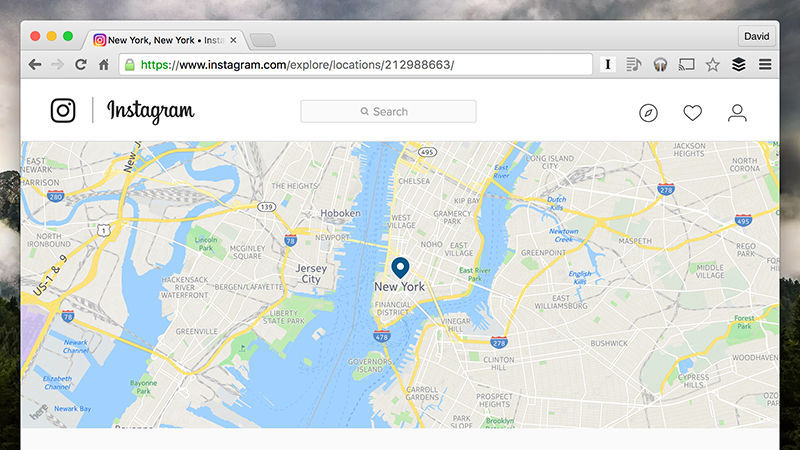The image size is (800, 450).
Task: Click the FINANCIAL DISTRICT map label
Action: [x=392, y=308]
